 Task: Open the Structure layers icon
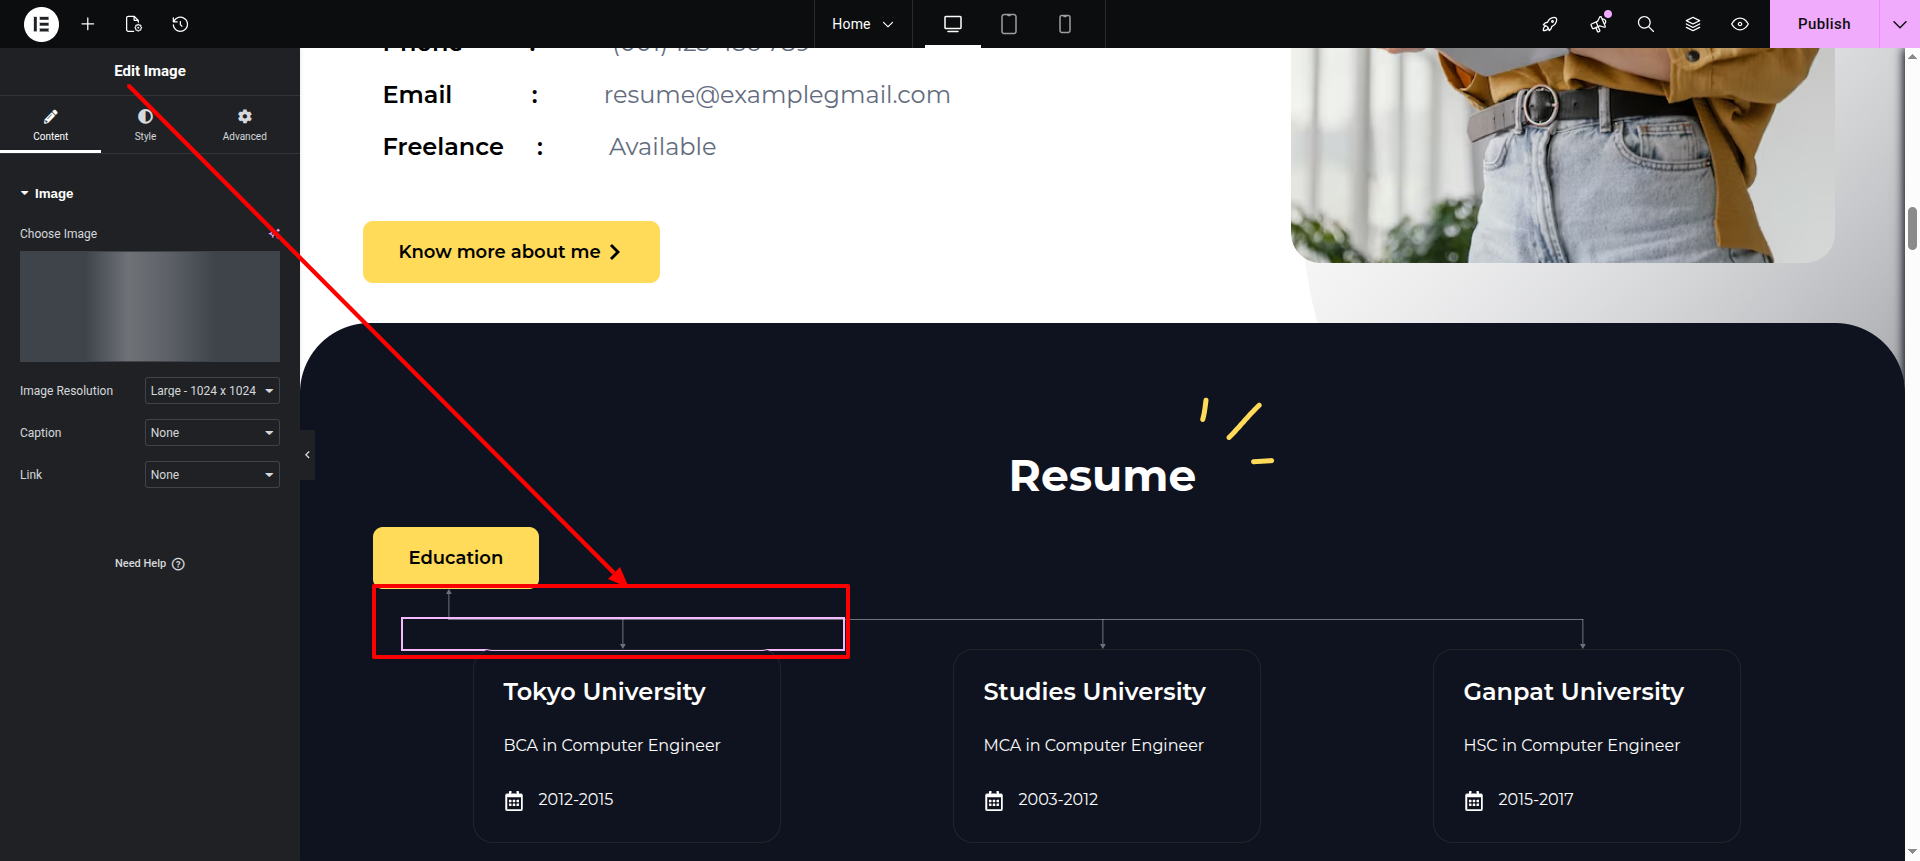pos(1693,24)
